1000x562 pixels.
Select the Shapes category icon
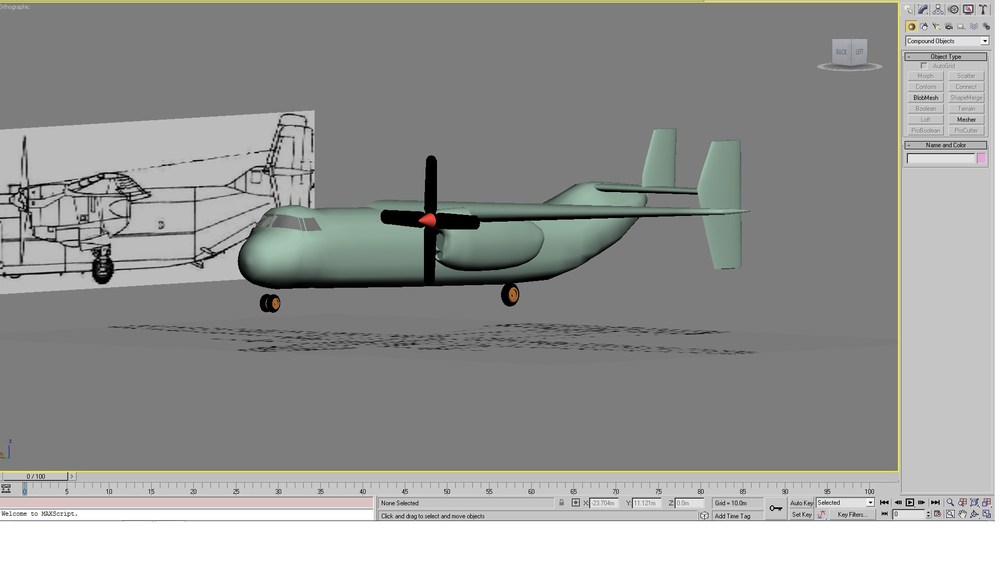coord(924,27)
